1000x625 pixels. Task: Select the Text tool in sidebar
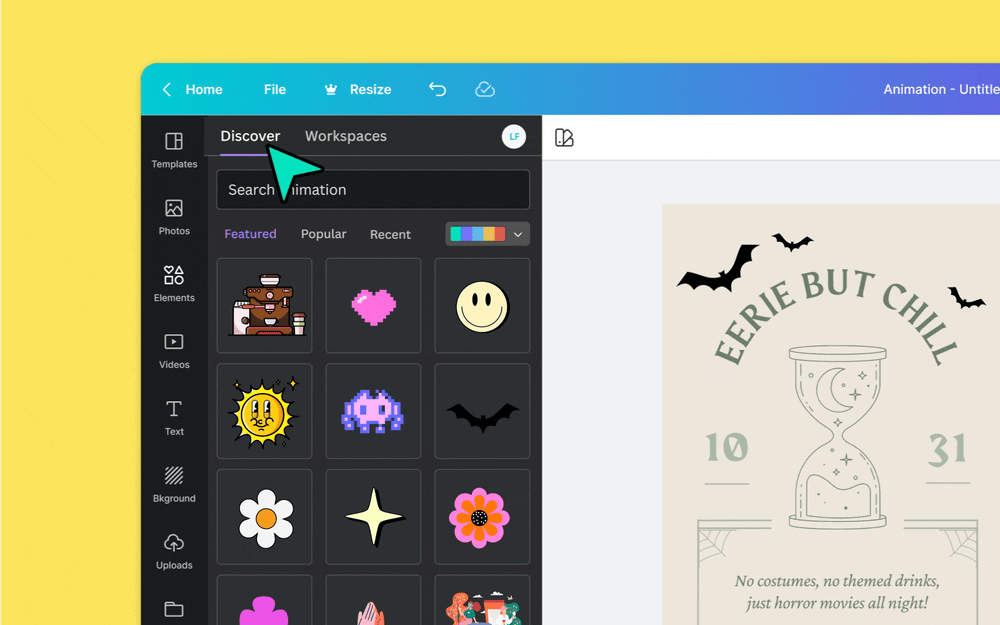point(174,418)
